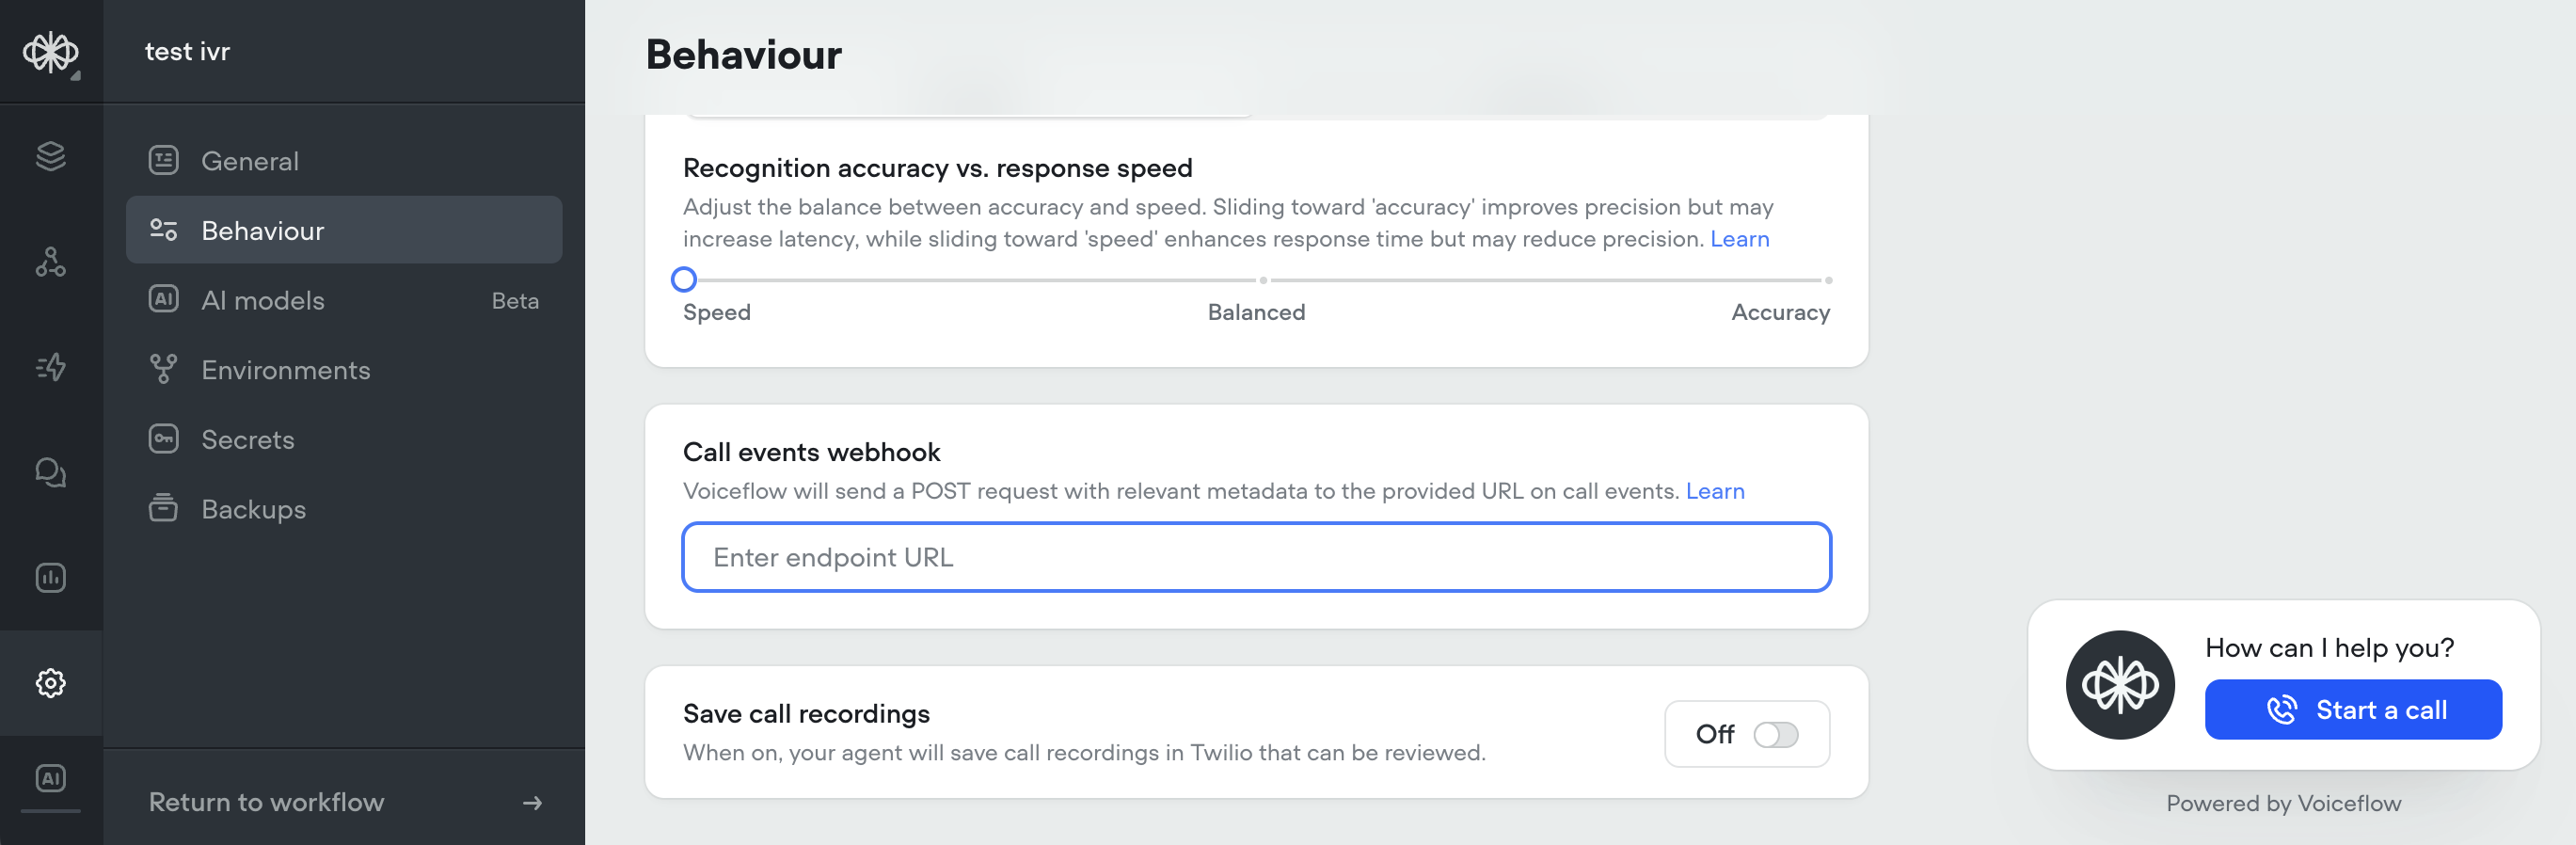Click the functions lightning icon in sidebar
2576x845 pixels.
[50, 367]
